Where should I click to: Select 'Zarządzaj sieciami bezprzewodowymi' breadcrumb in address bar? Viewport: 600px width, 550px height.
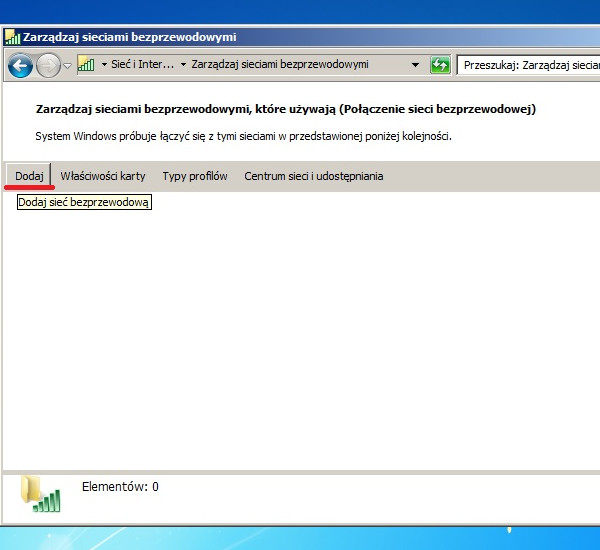click(x=279, y=65)
